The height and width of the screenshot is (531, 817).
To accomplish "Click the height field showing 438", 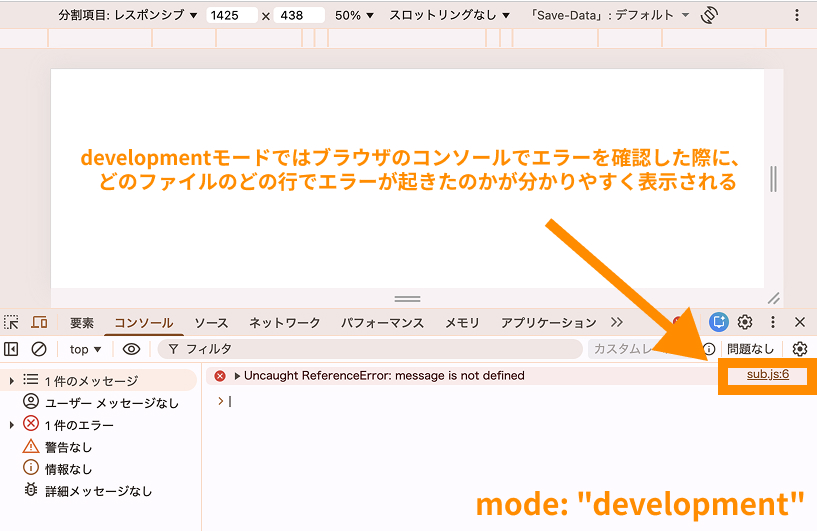I will [299, 15].
